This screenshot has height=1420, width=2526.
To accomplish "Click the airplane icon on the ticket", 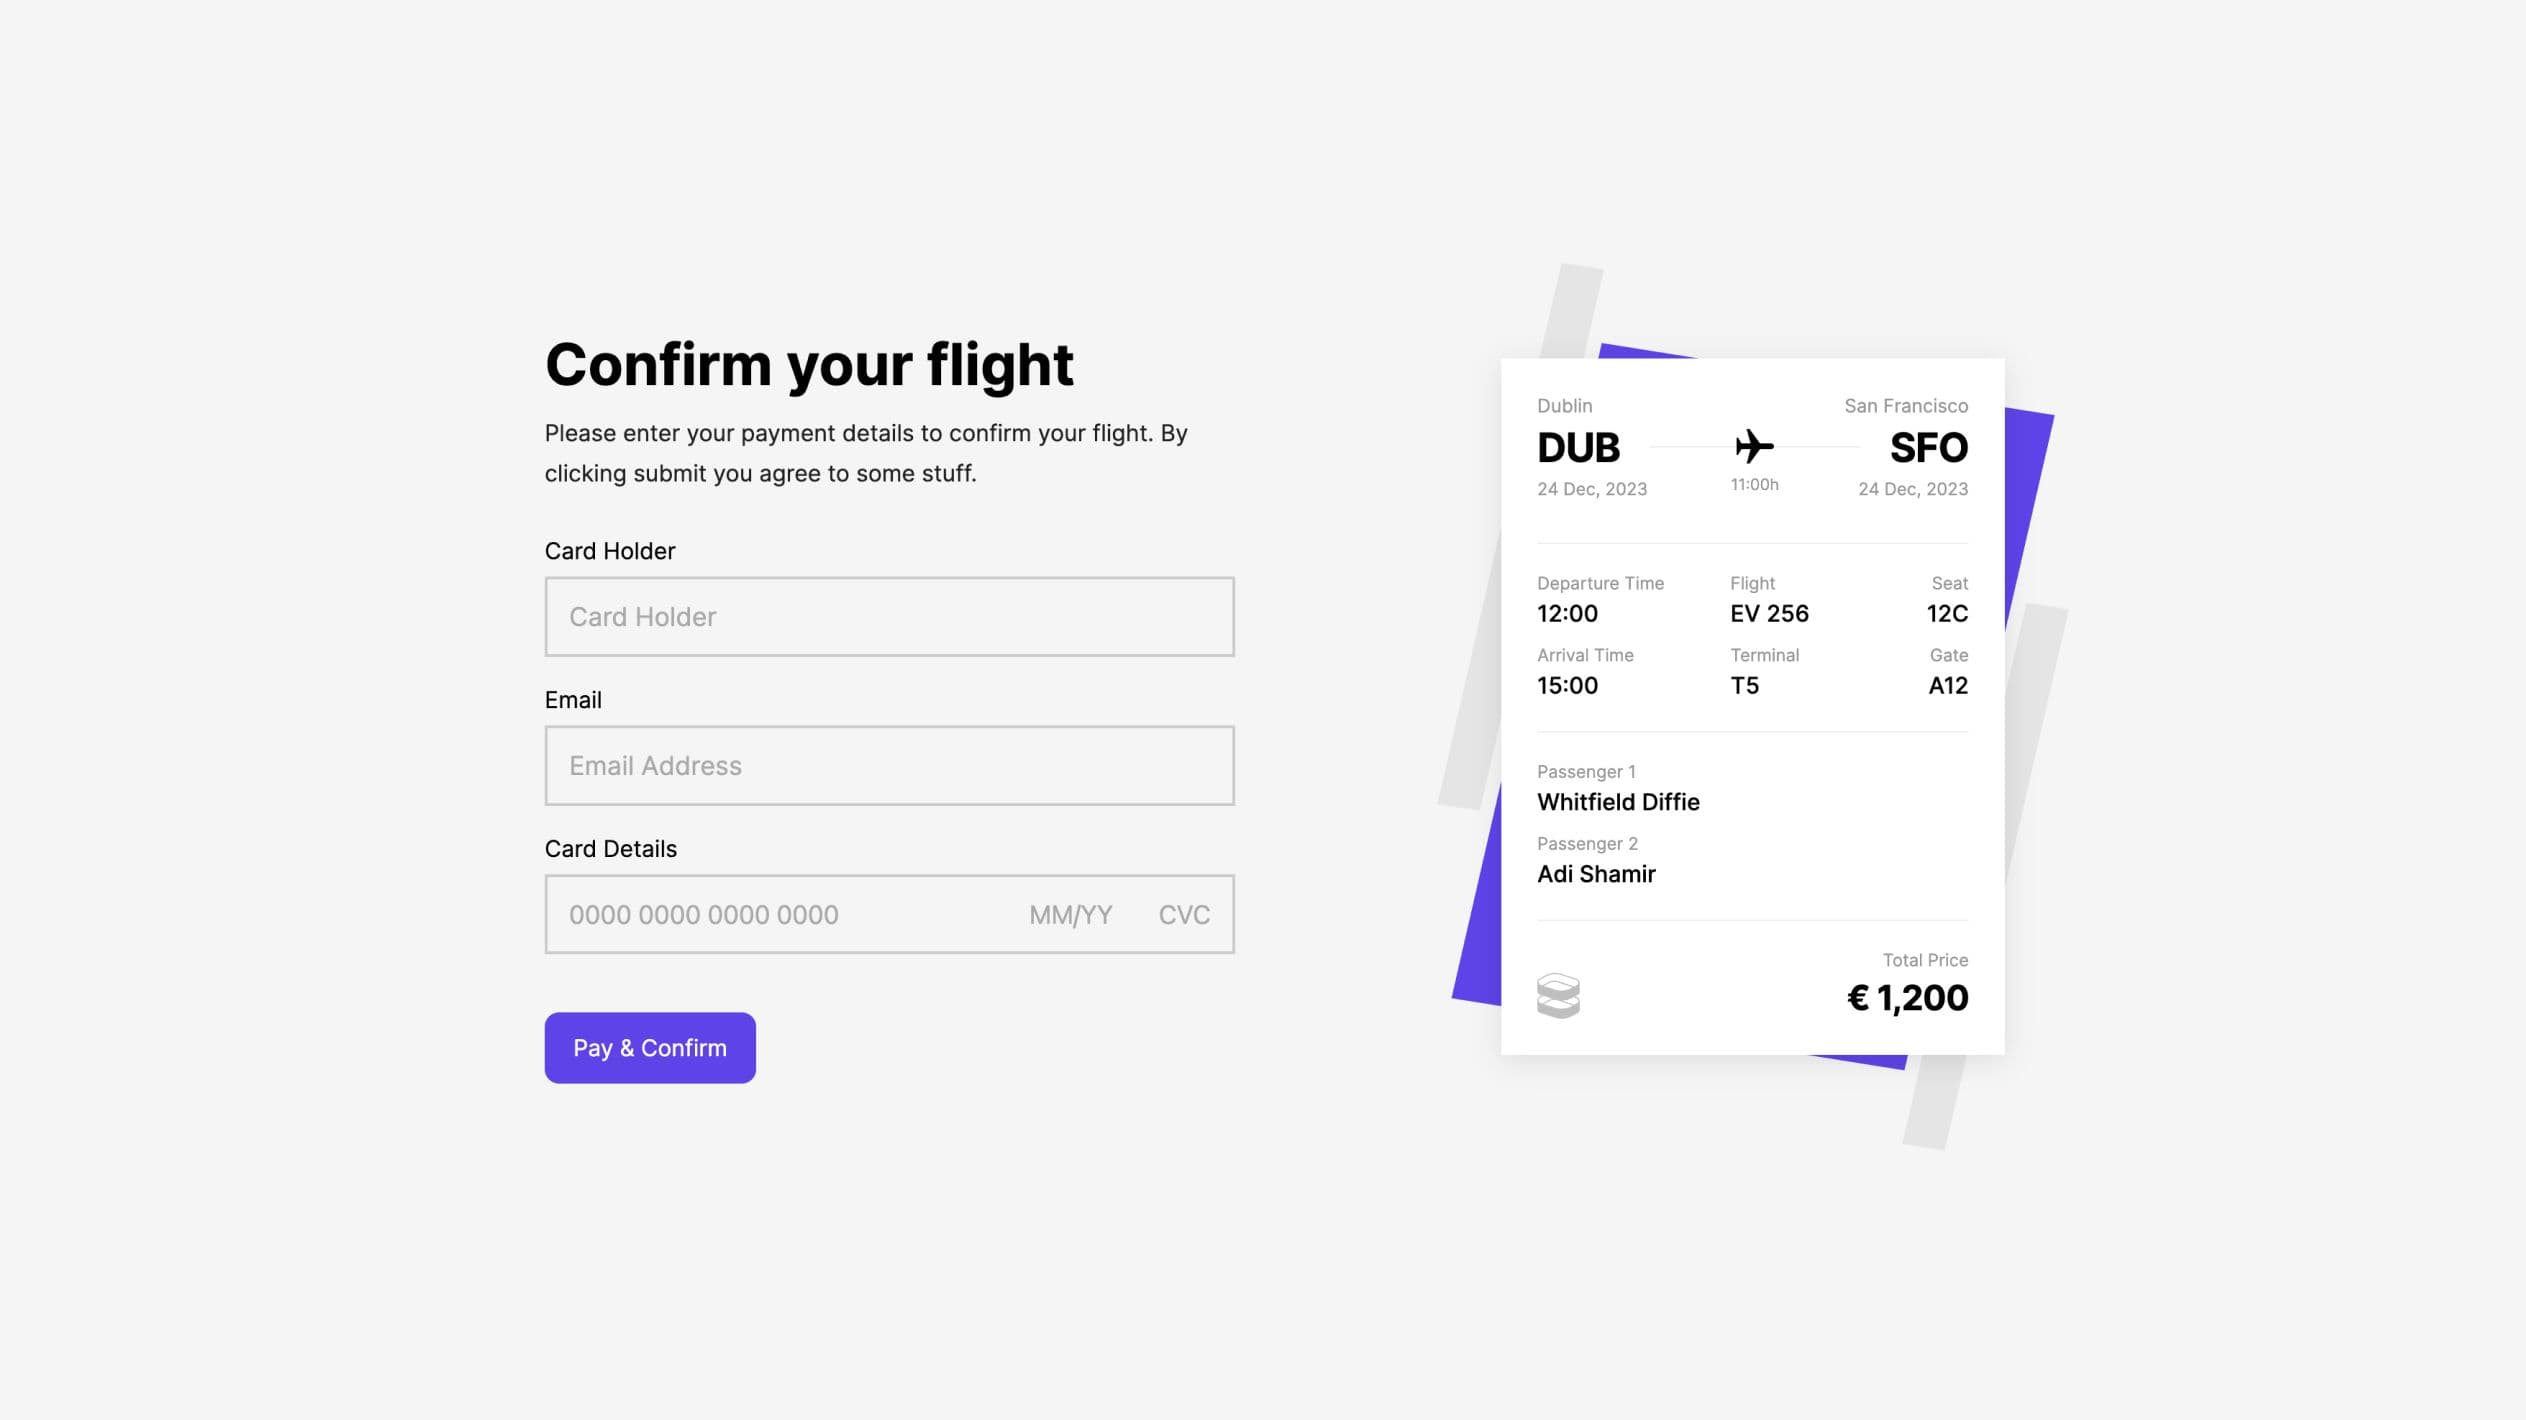I will [x=1754, y=446].
